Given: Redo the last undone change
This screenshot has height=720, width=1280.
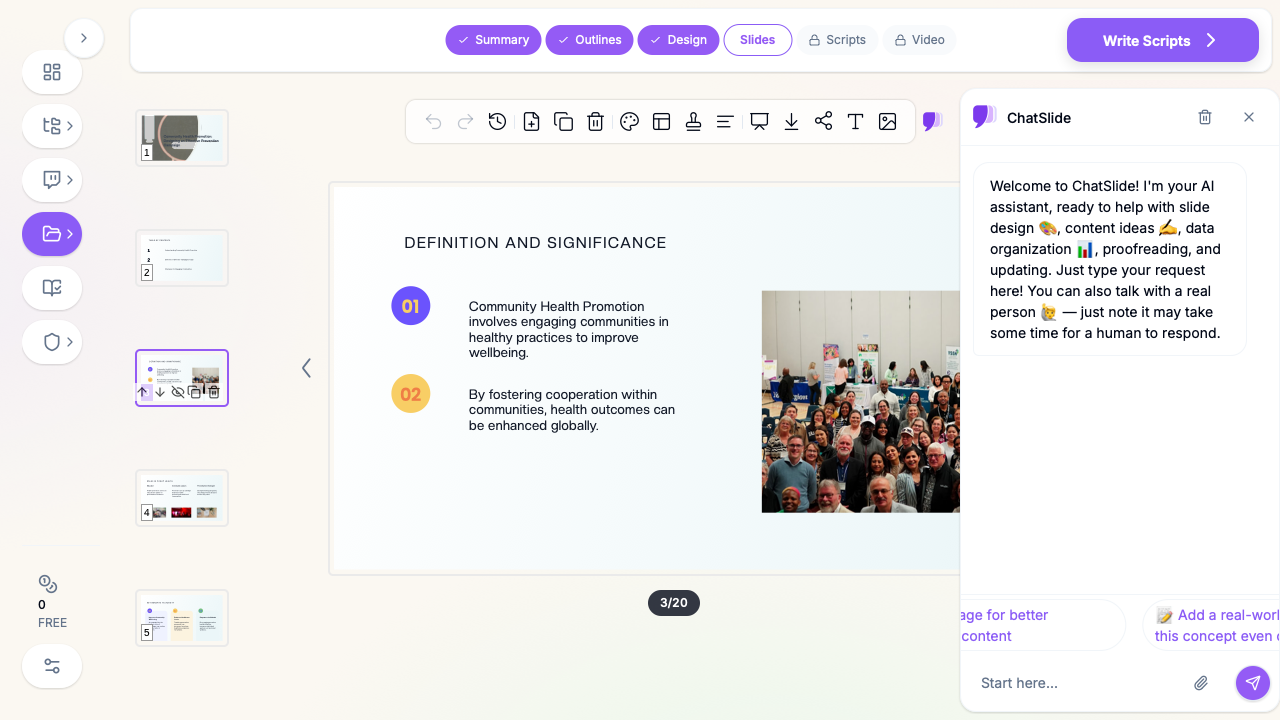Looking at the screenshot, I should [465, 122].
